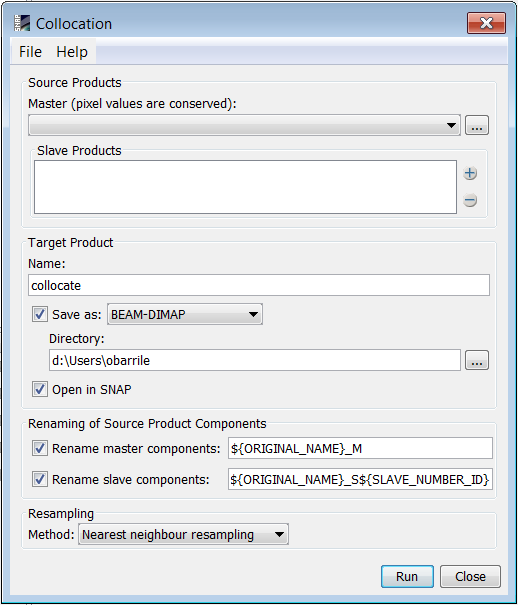Viewport: 518px width, 605px height.
Task: Remove slave product with minus icon
Action: coord(469,200)
